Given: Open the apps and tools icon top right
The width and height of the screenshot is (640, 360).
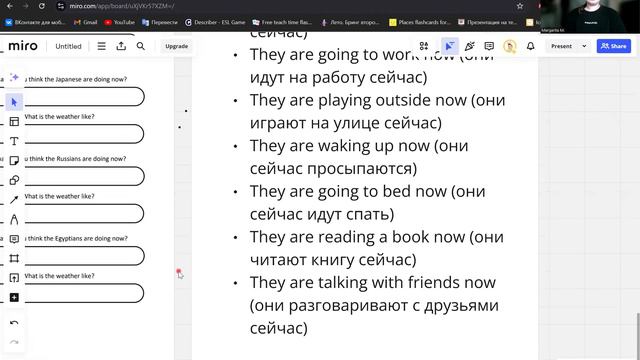Looking at the screenshot, I should (424, 46).
